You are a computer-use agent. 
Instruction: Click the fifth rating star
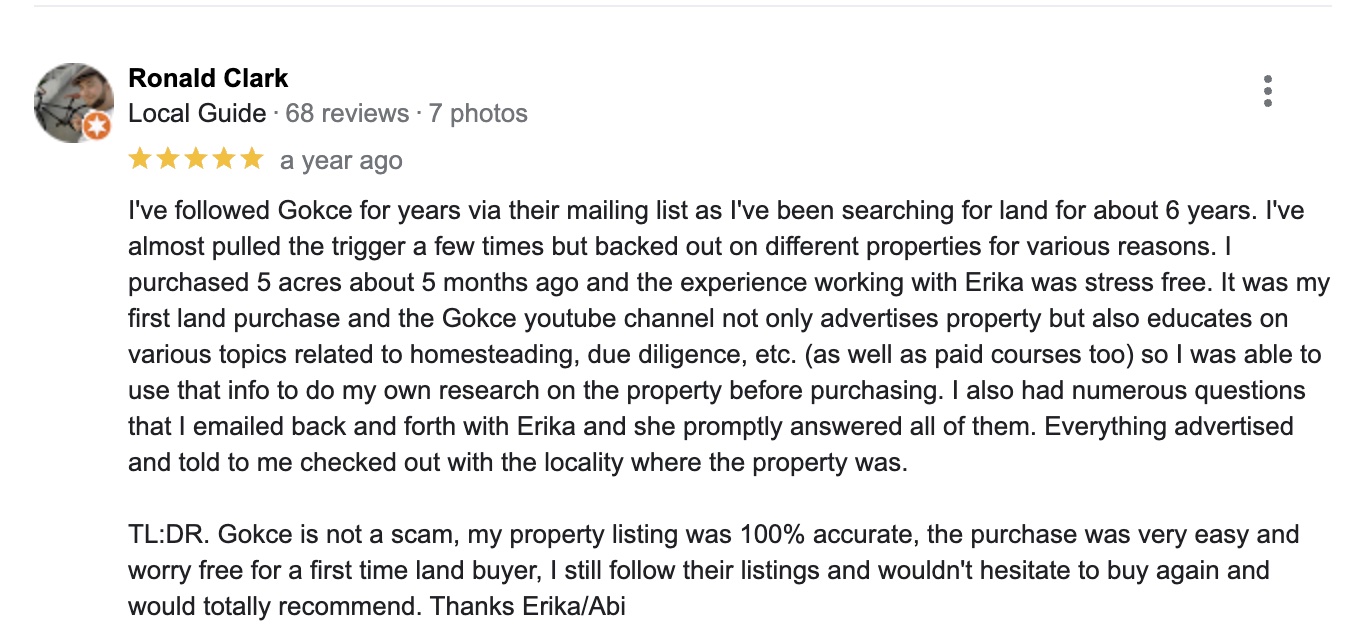point(252,159)
